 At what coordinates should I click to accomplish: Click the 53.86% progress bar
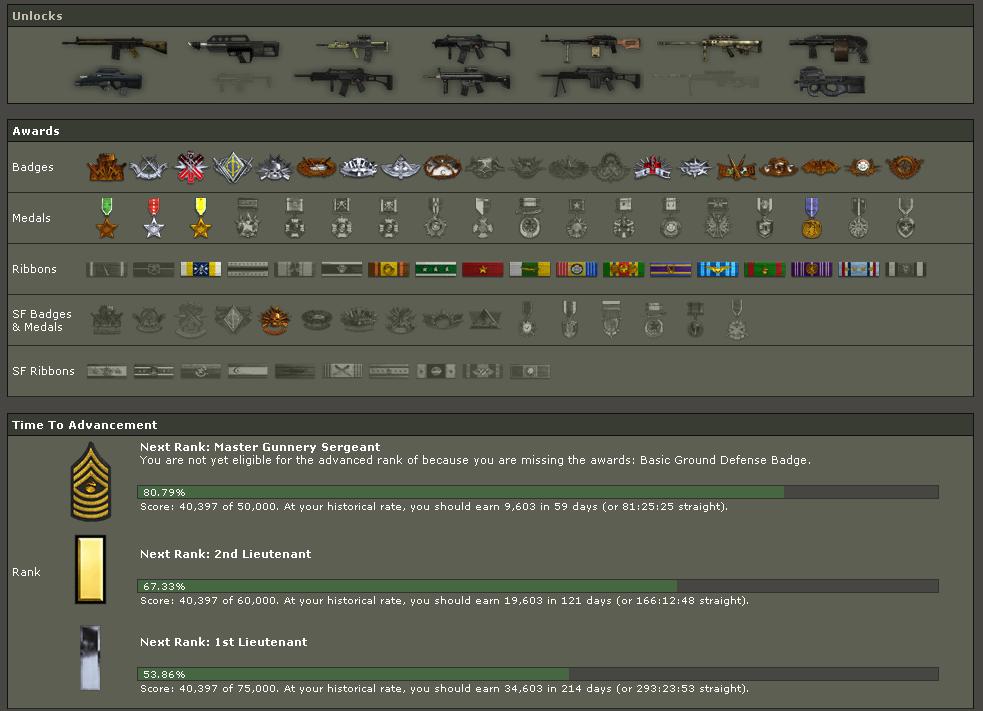click(538, 674)
